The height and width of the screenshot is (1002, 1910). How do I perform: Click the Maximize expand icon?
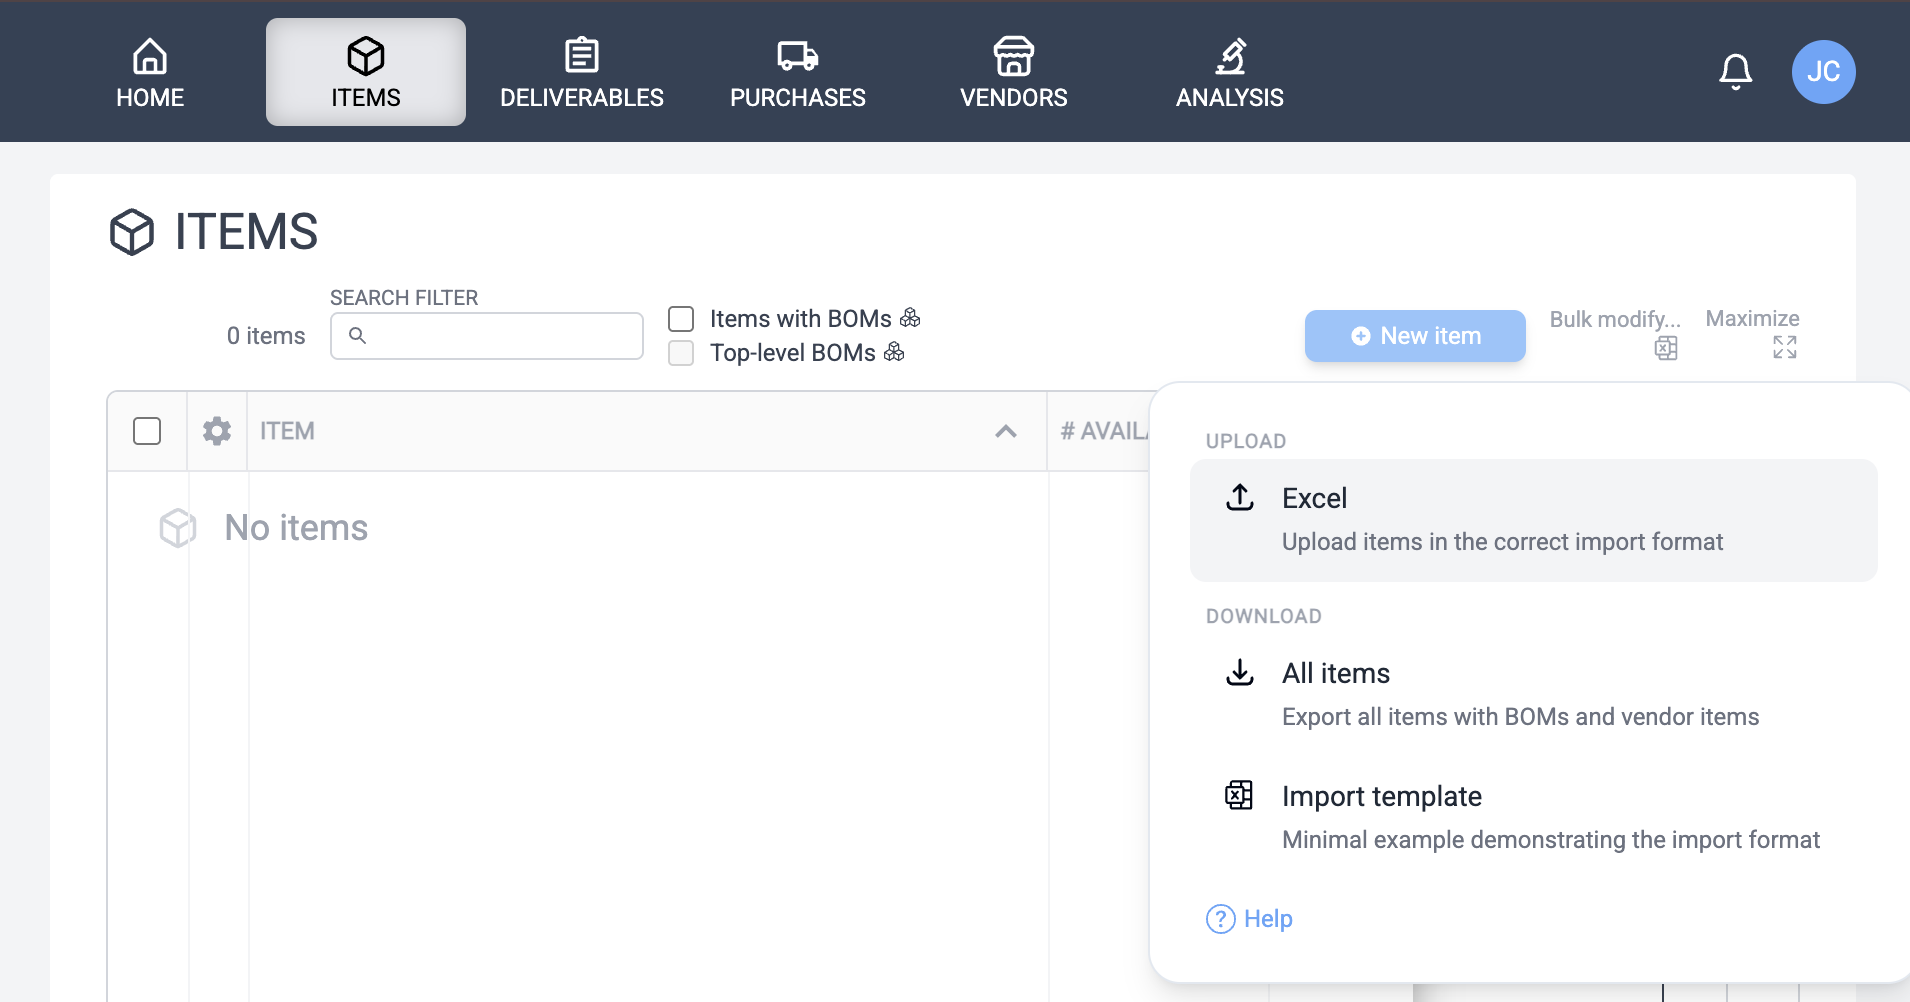click(x=1784, y=347)
